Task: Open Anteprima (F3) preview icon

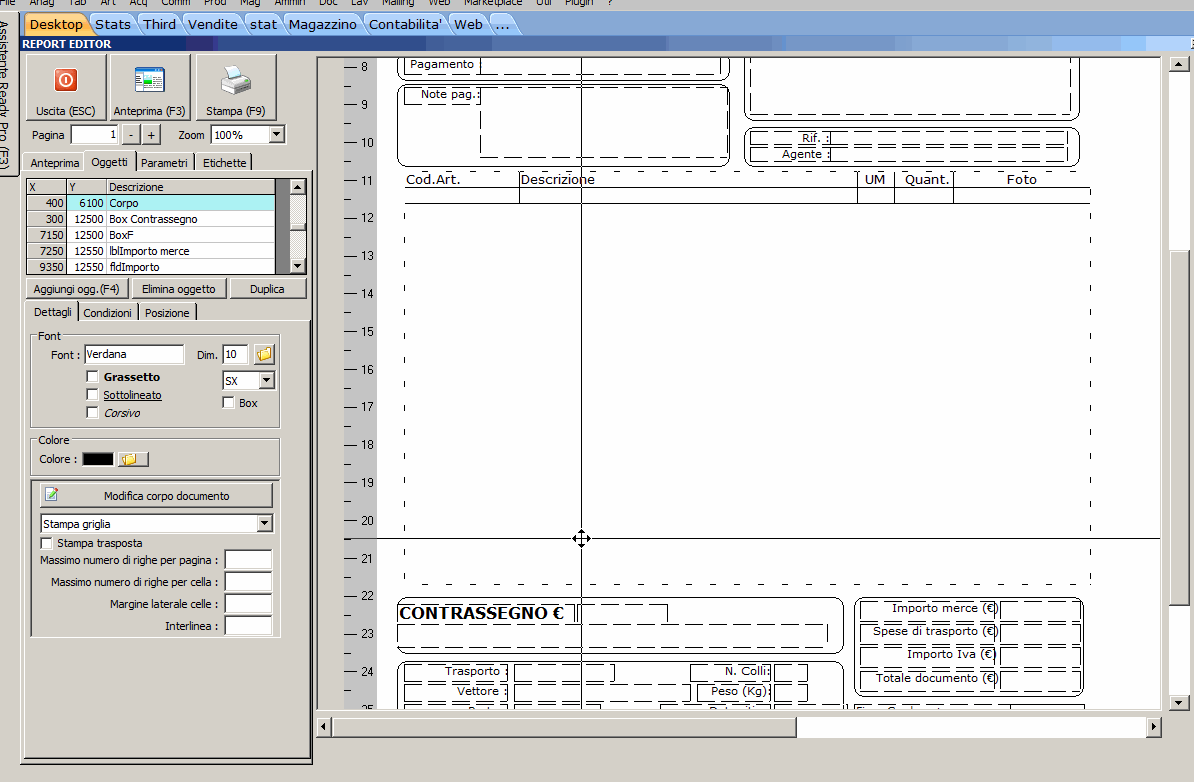Action: (x=149, y=81)
